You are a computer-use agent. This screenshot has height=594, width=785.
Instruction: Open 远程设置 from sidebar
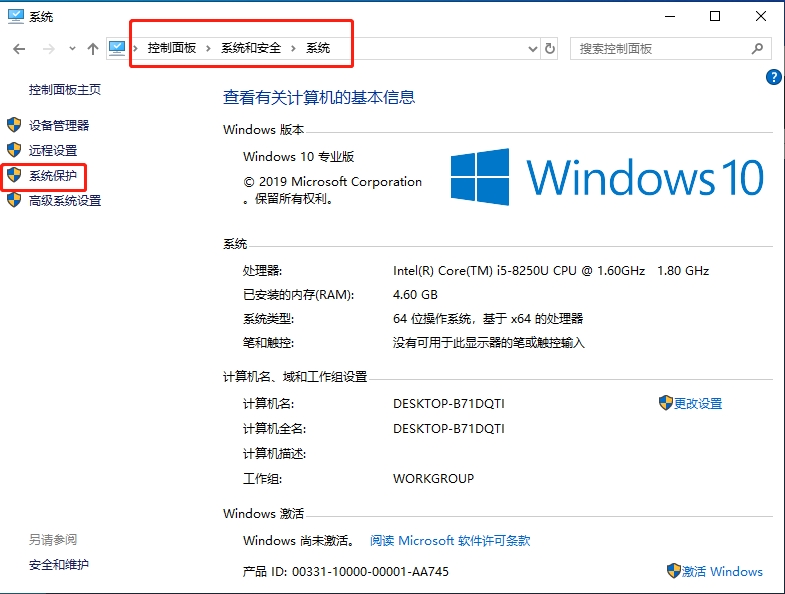pyautogui.click(x=53, y=150)
